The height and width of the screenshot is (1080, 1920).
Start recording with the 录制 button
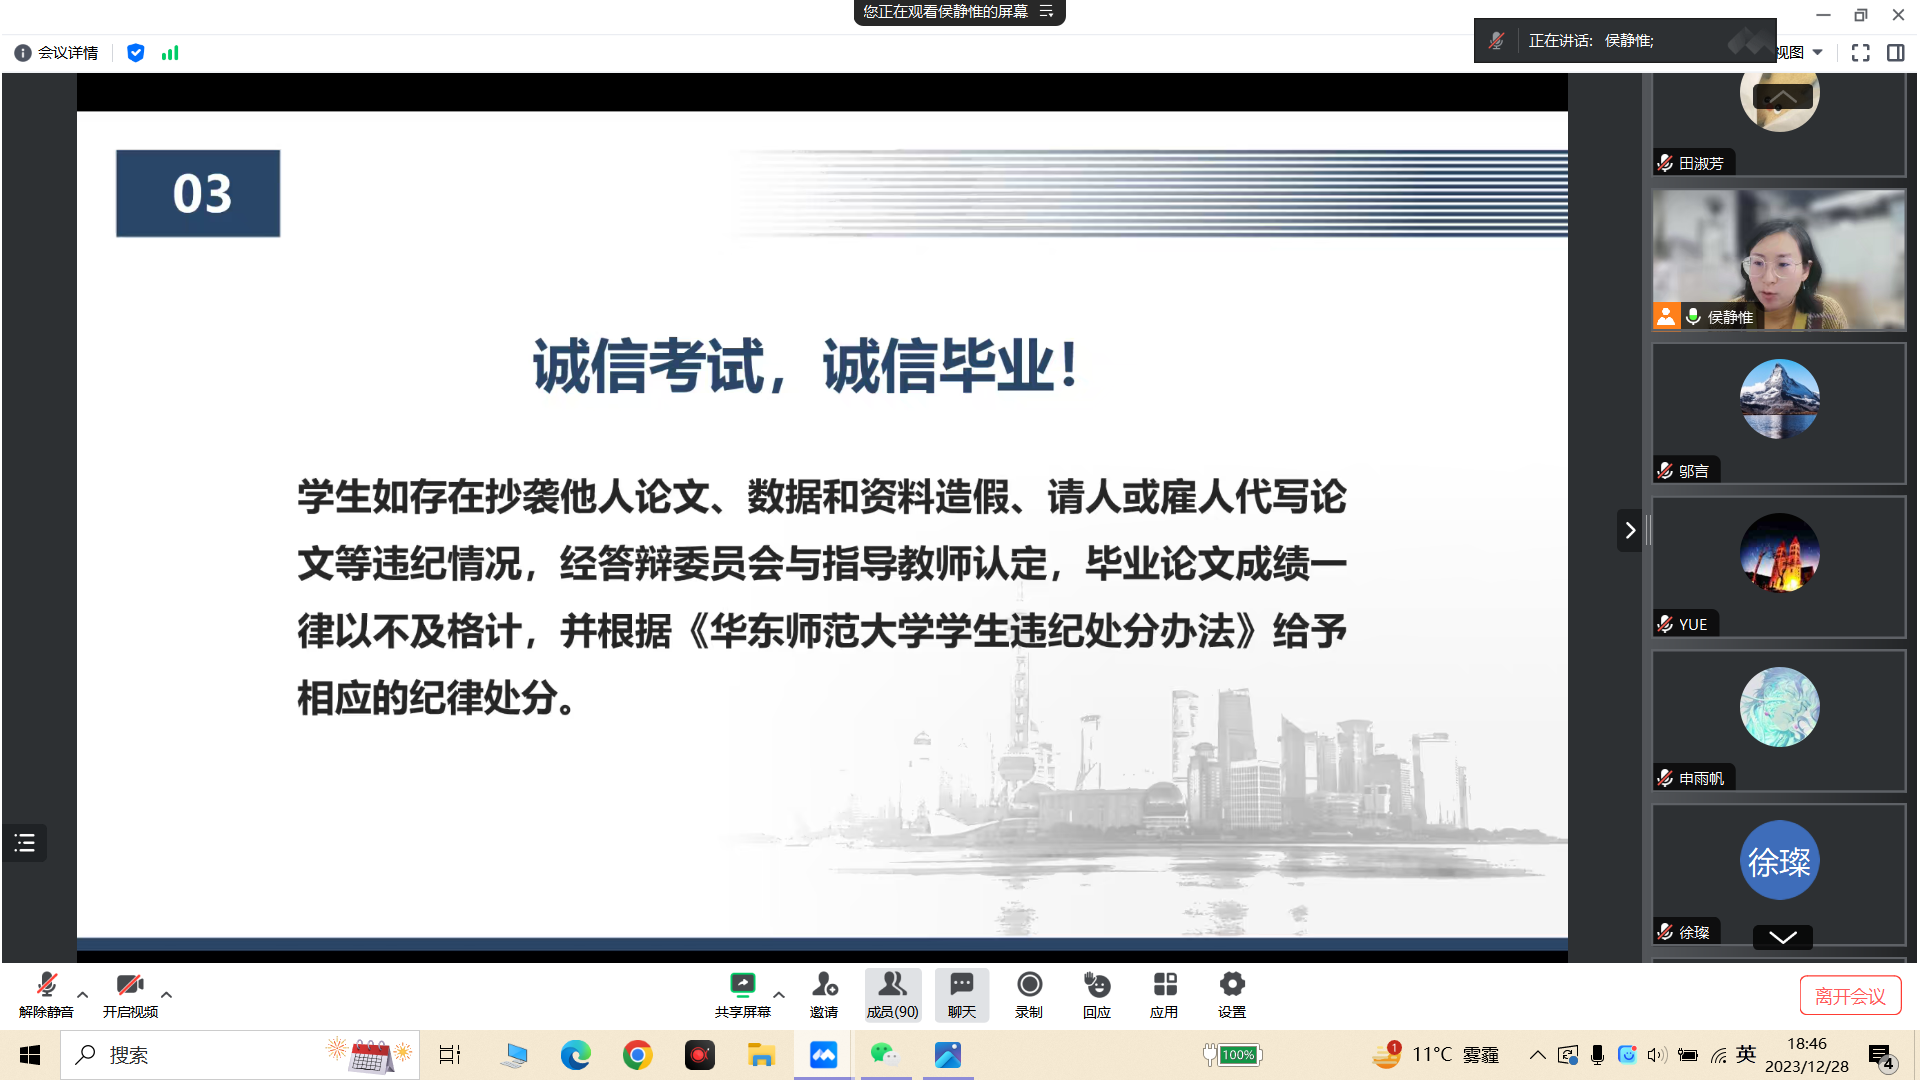[x=1029, y=994]
